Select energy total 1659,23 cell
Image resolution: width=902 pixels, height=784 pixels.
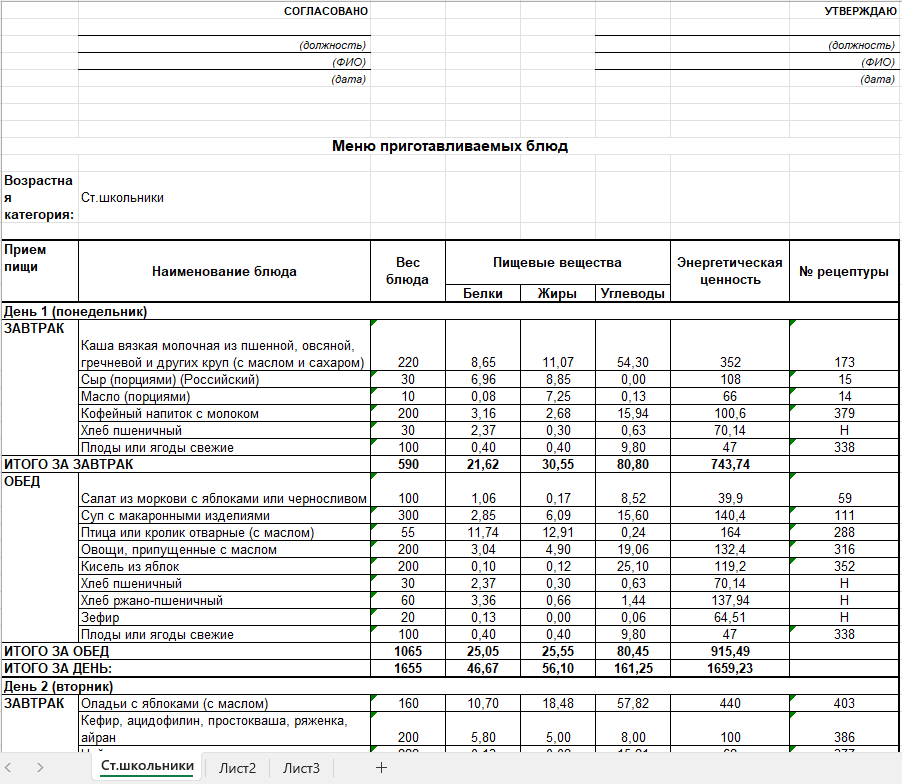pyautogui.click(x=729, y=668)
